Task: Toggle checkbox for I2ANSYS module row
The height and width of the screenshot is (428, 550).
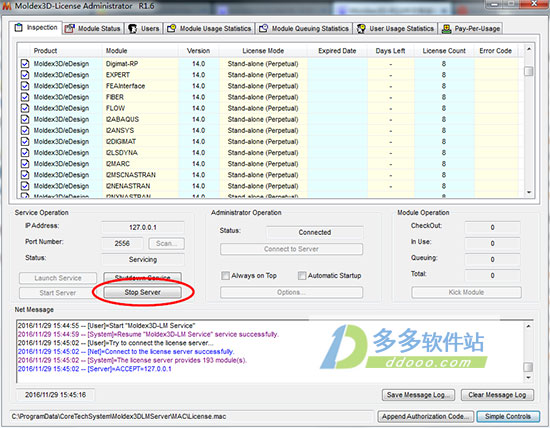Action: (25, 130)
